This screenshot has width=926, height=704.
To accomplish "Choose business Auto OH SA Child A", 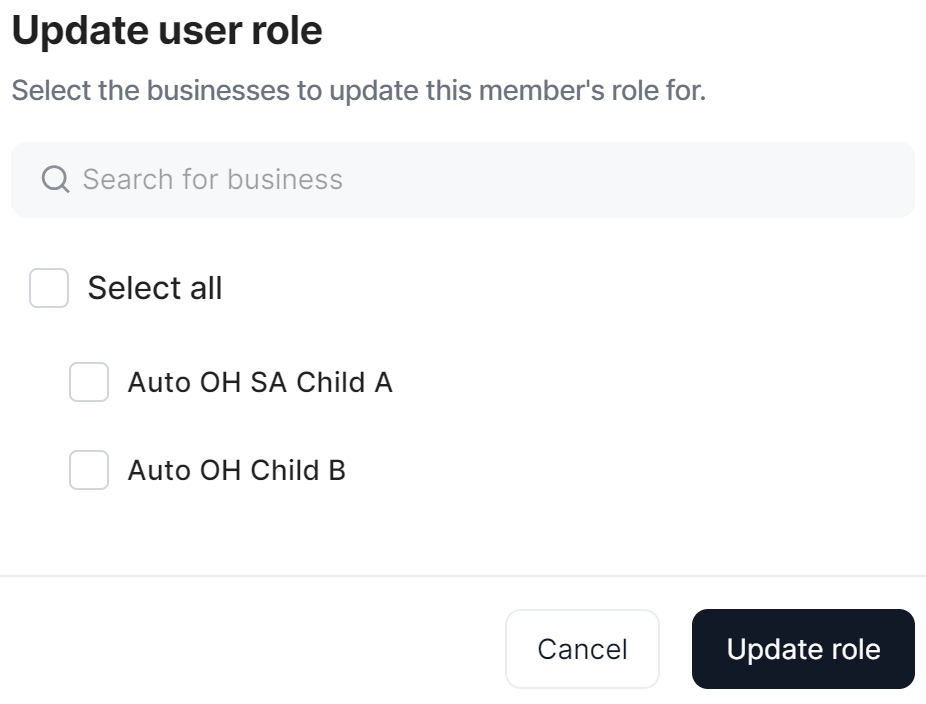I will click(x=89, y=382).
